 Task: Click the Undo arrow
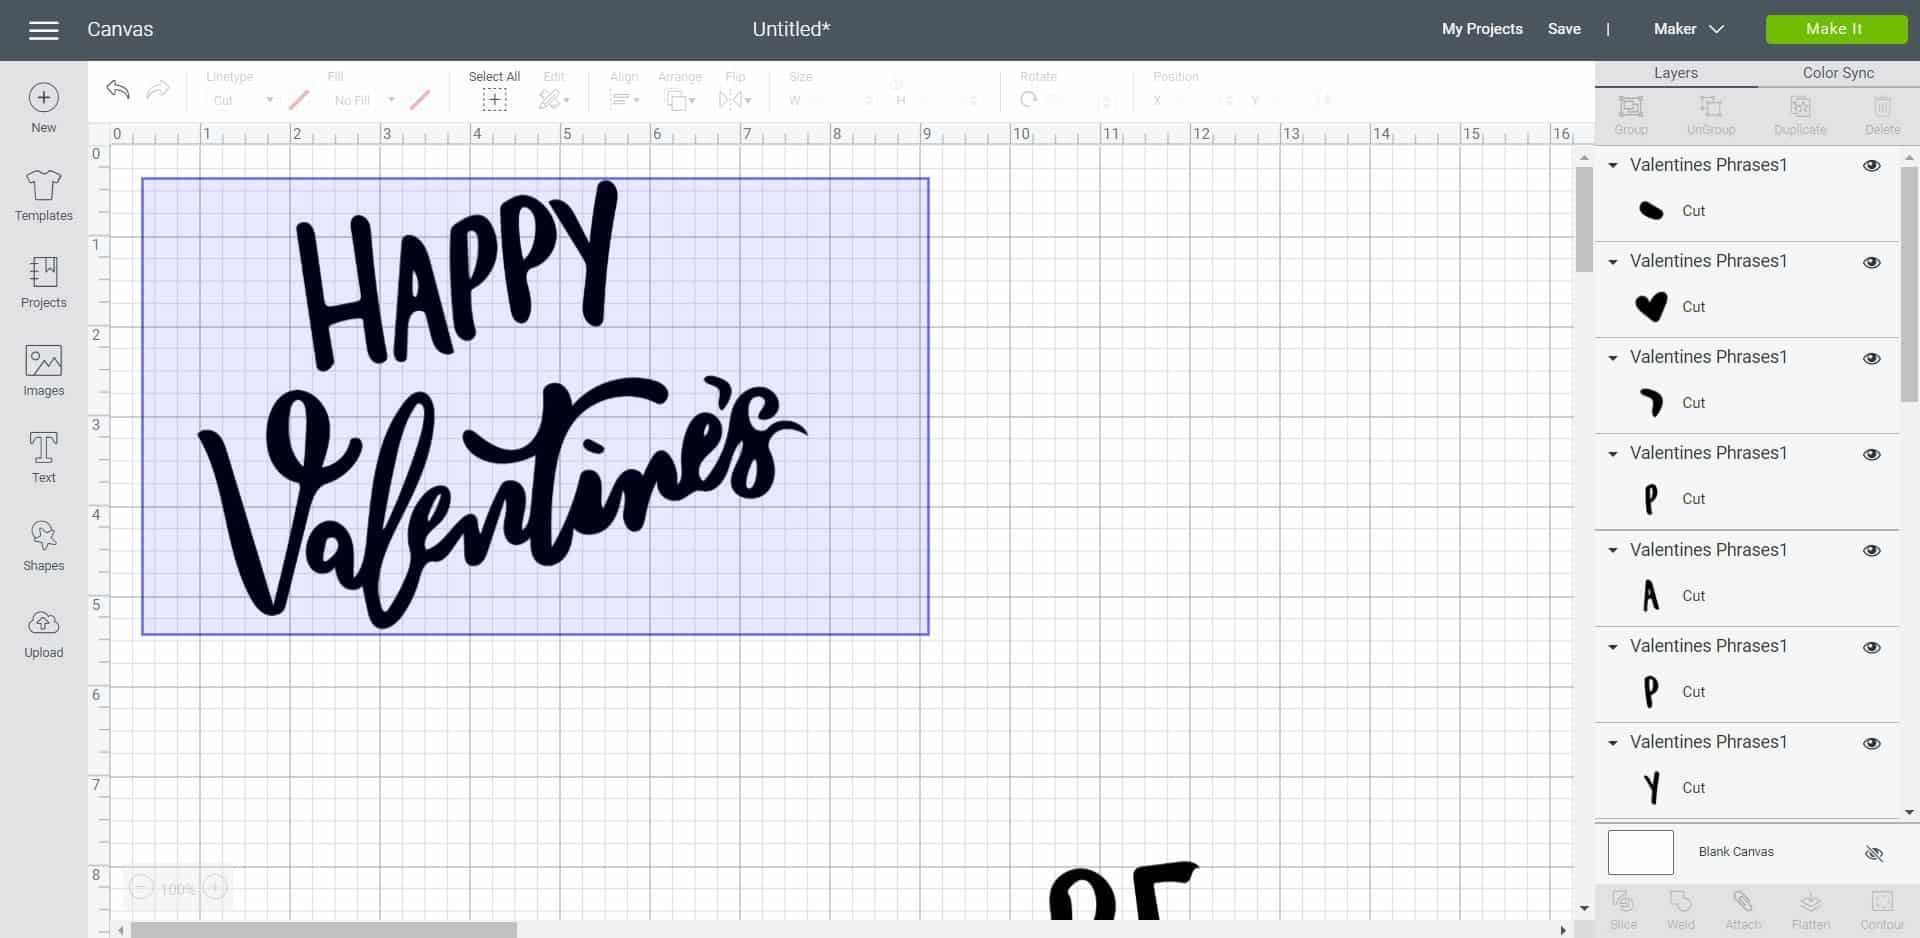tap(118, 89)
